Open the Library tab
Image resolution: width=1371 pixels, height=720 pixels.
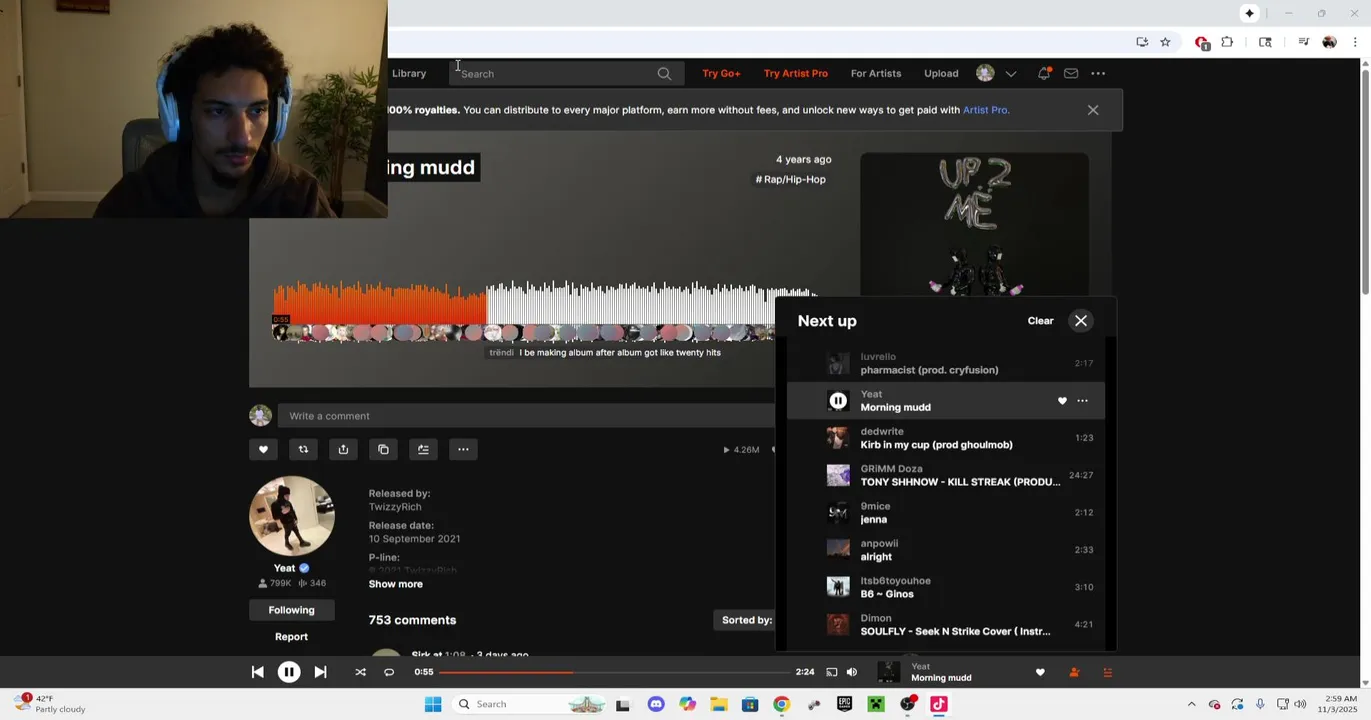click(x=409, y=73)
